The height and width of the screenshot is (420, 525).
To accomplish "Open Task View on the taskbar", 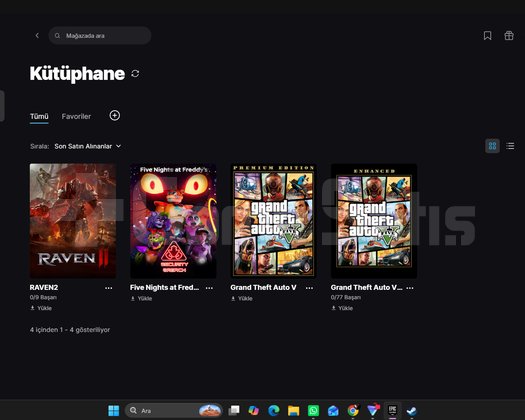I will (x=234, y=410).
